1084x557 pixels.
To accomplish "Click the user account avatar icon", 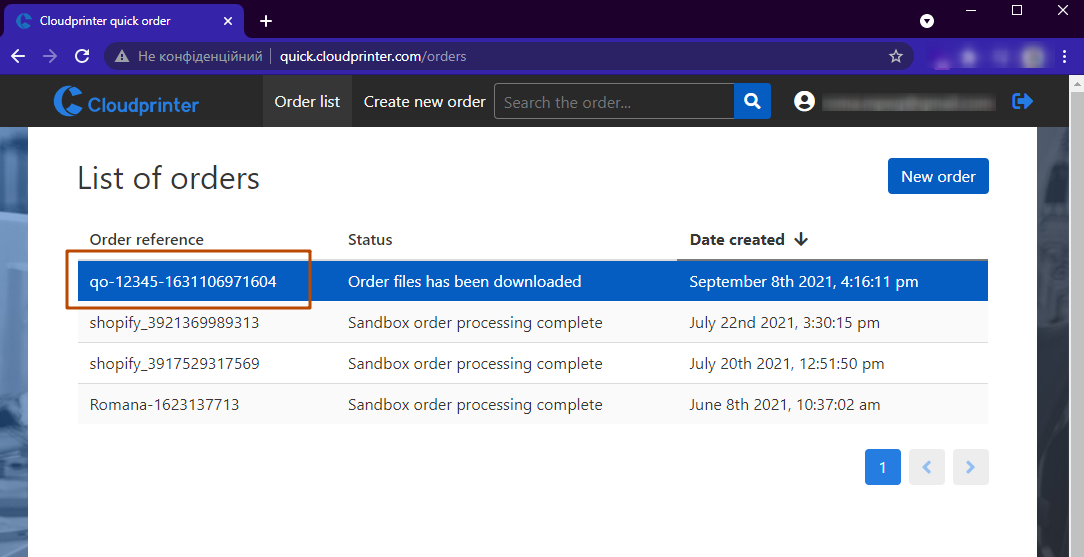I will (804, 102).
